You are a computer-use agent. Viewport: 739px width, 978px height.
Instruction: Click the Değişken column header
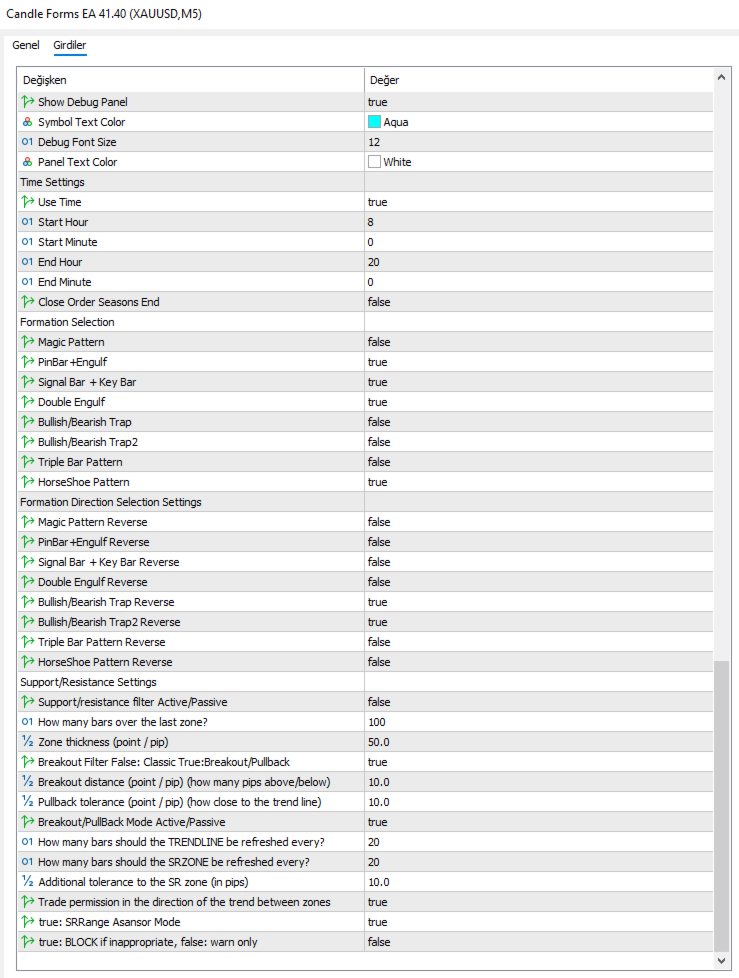[190, 80]
